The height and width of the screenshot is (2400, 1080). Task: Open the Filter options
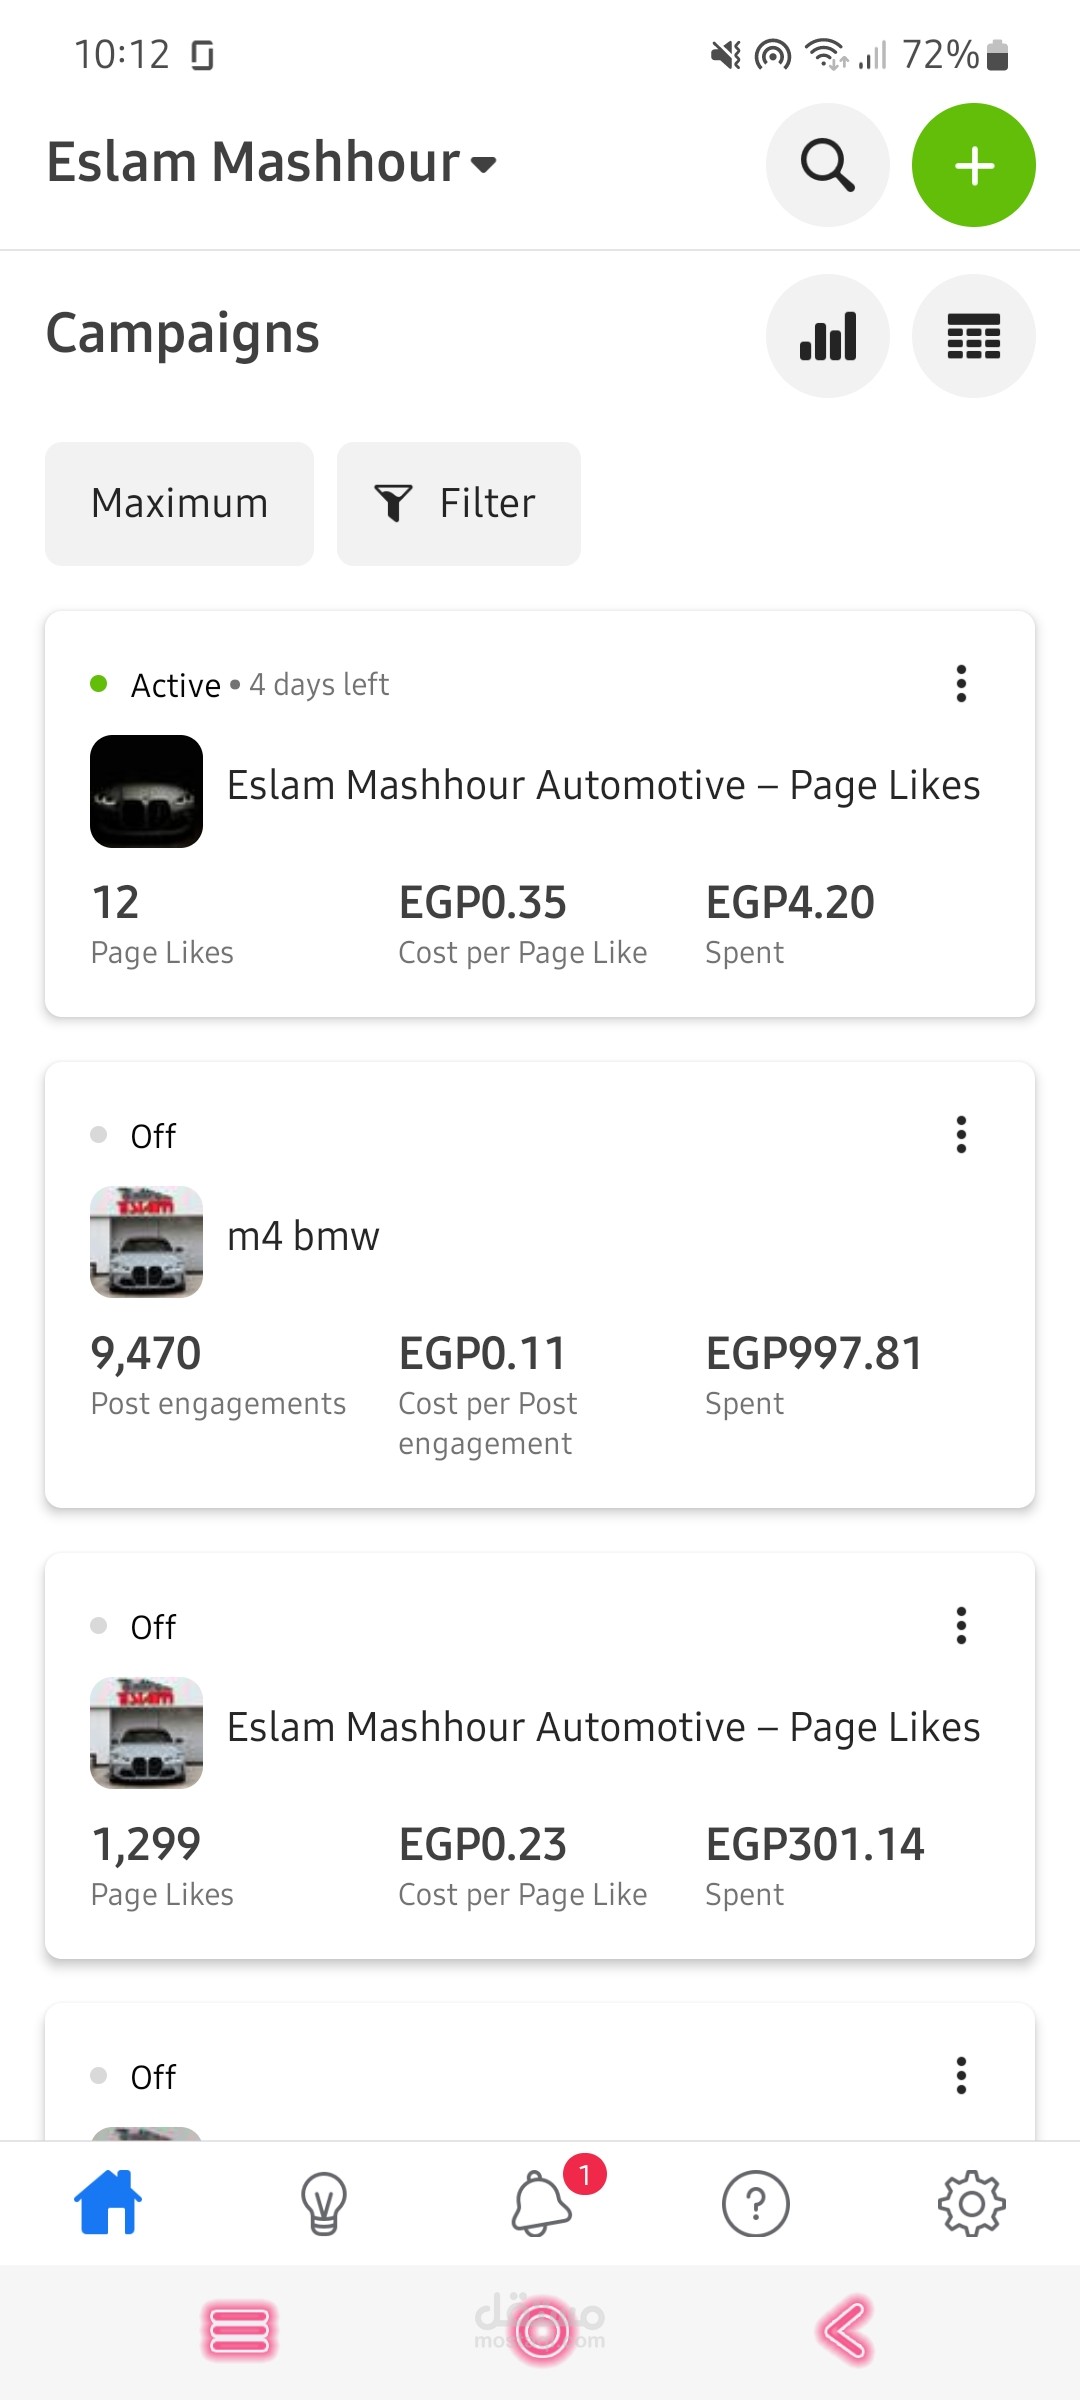click(x=458, y=504)
